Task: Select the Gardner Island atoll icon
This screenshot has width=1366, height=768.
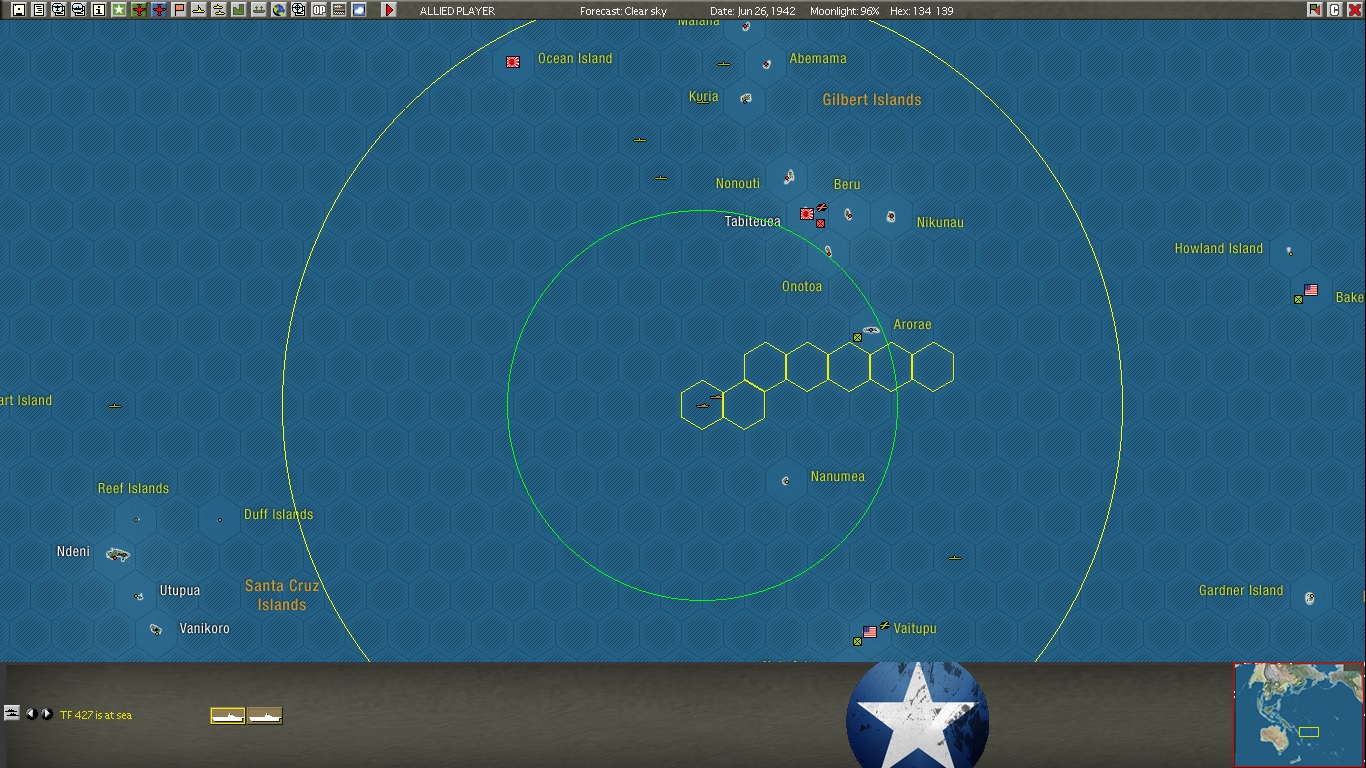Action: [1310, 598]
